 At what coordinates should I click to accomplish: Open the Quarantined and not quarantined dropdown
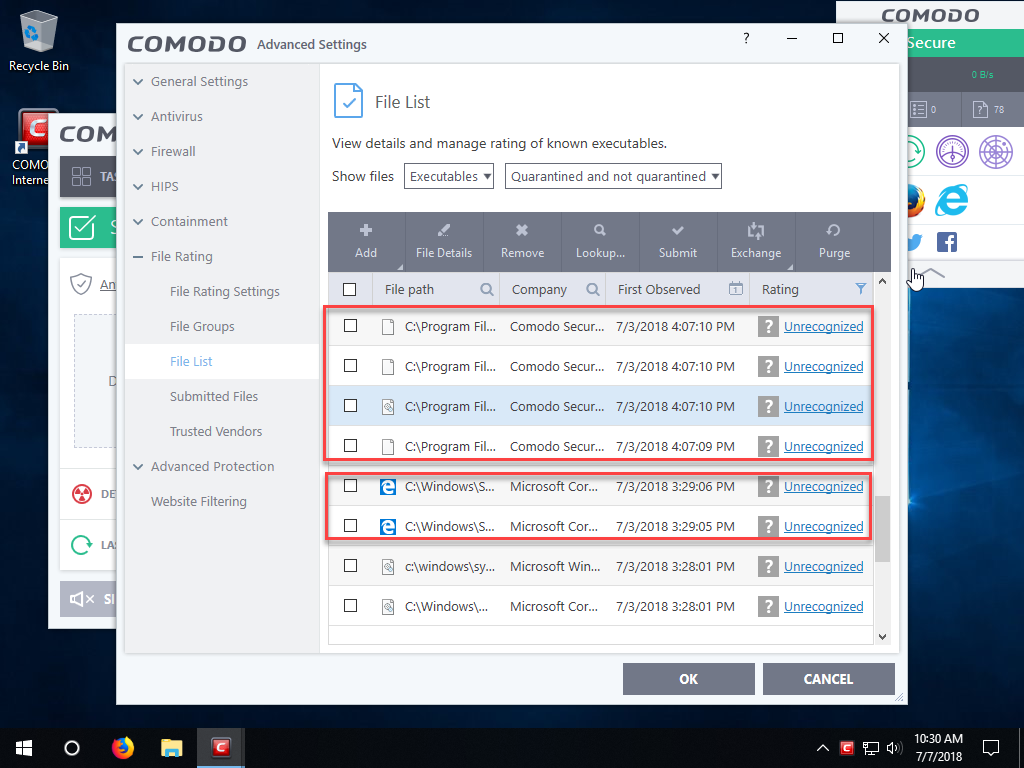click(x=613, y=176)
